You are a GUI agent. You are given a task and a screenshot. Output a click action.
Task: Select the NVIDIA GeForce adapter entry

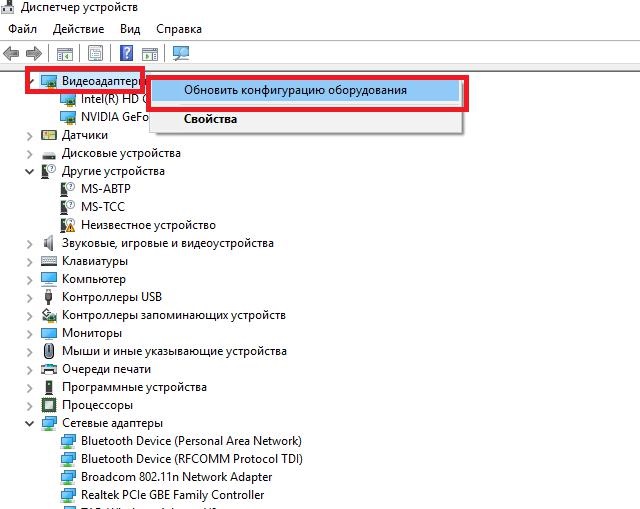(x=115, y=117)
